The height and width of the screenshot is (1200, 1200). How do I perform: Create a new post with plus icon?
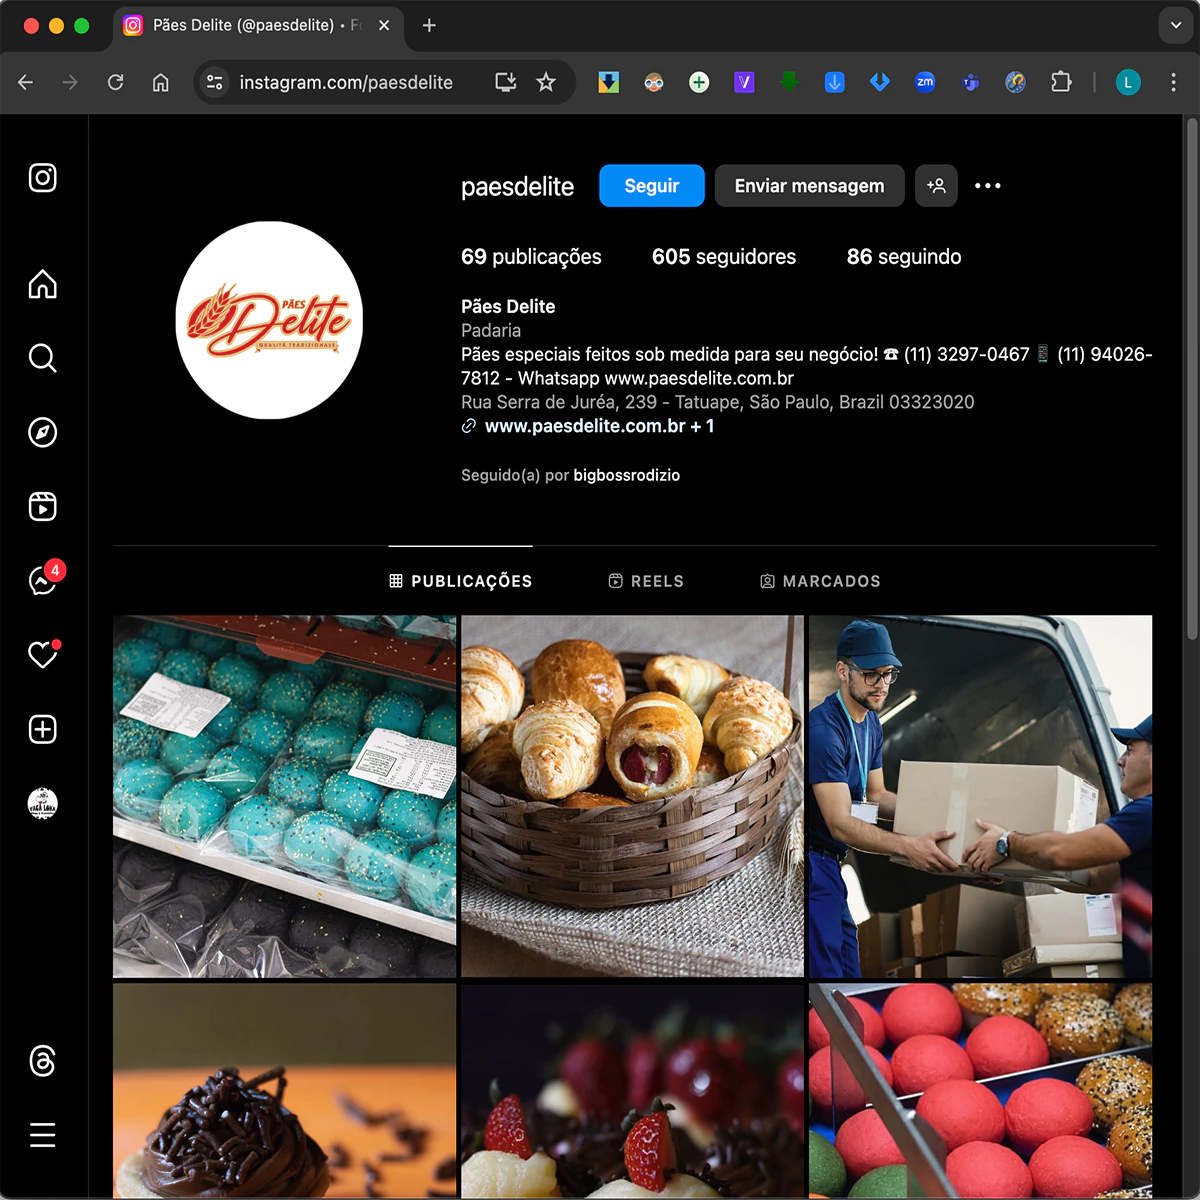point(42,729)
